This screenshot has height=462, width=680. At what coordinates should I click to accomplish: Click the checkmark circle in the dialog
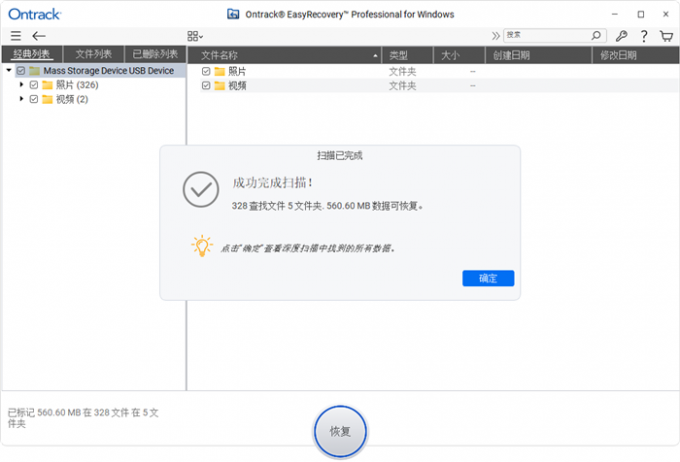point(200,190)
